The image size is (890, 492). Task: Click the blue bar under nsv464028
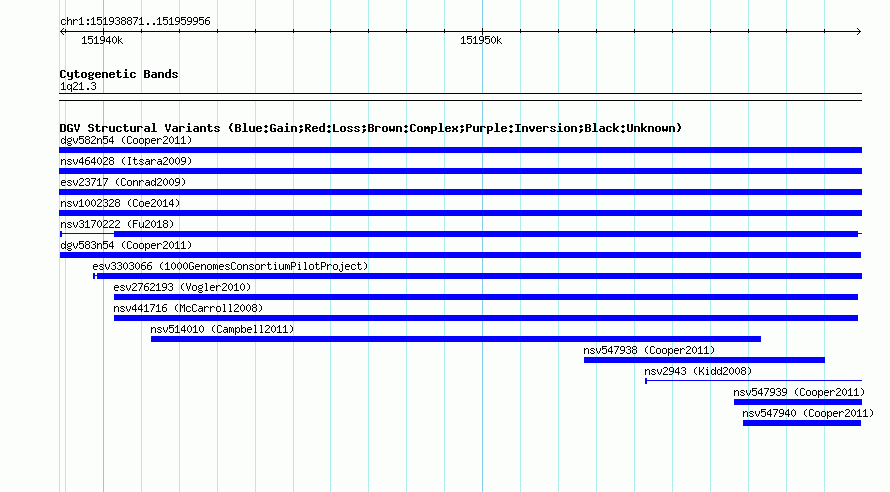460,171
